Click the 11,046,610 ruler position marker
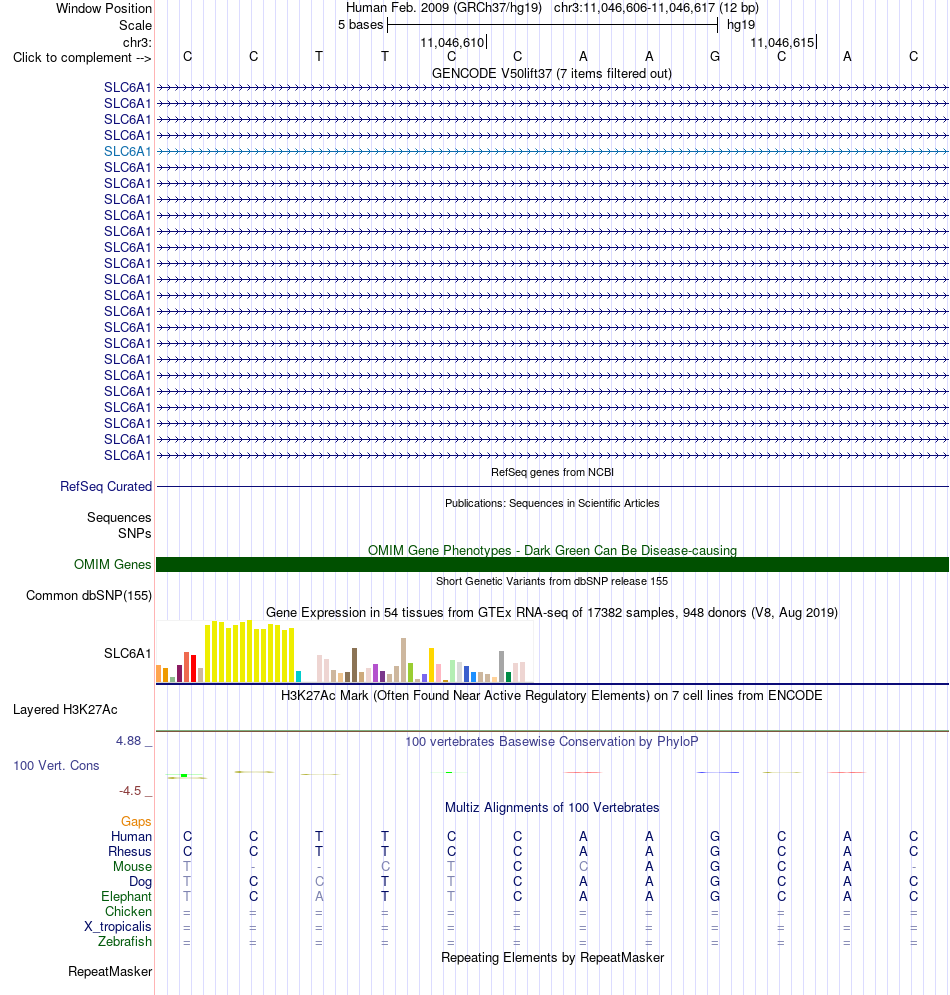The height and width of the screenshot is (995, 950). pos(452,43)
